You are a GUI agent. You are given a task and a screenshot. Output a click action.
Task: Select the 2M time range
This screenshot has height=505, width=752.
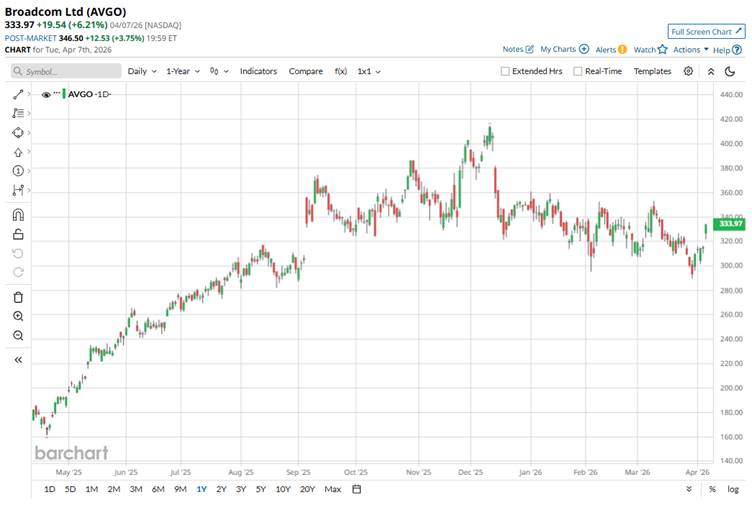click(x=114, y=489)
